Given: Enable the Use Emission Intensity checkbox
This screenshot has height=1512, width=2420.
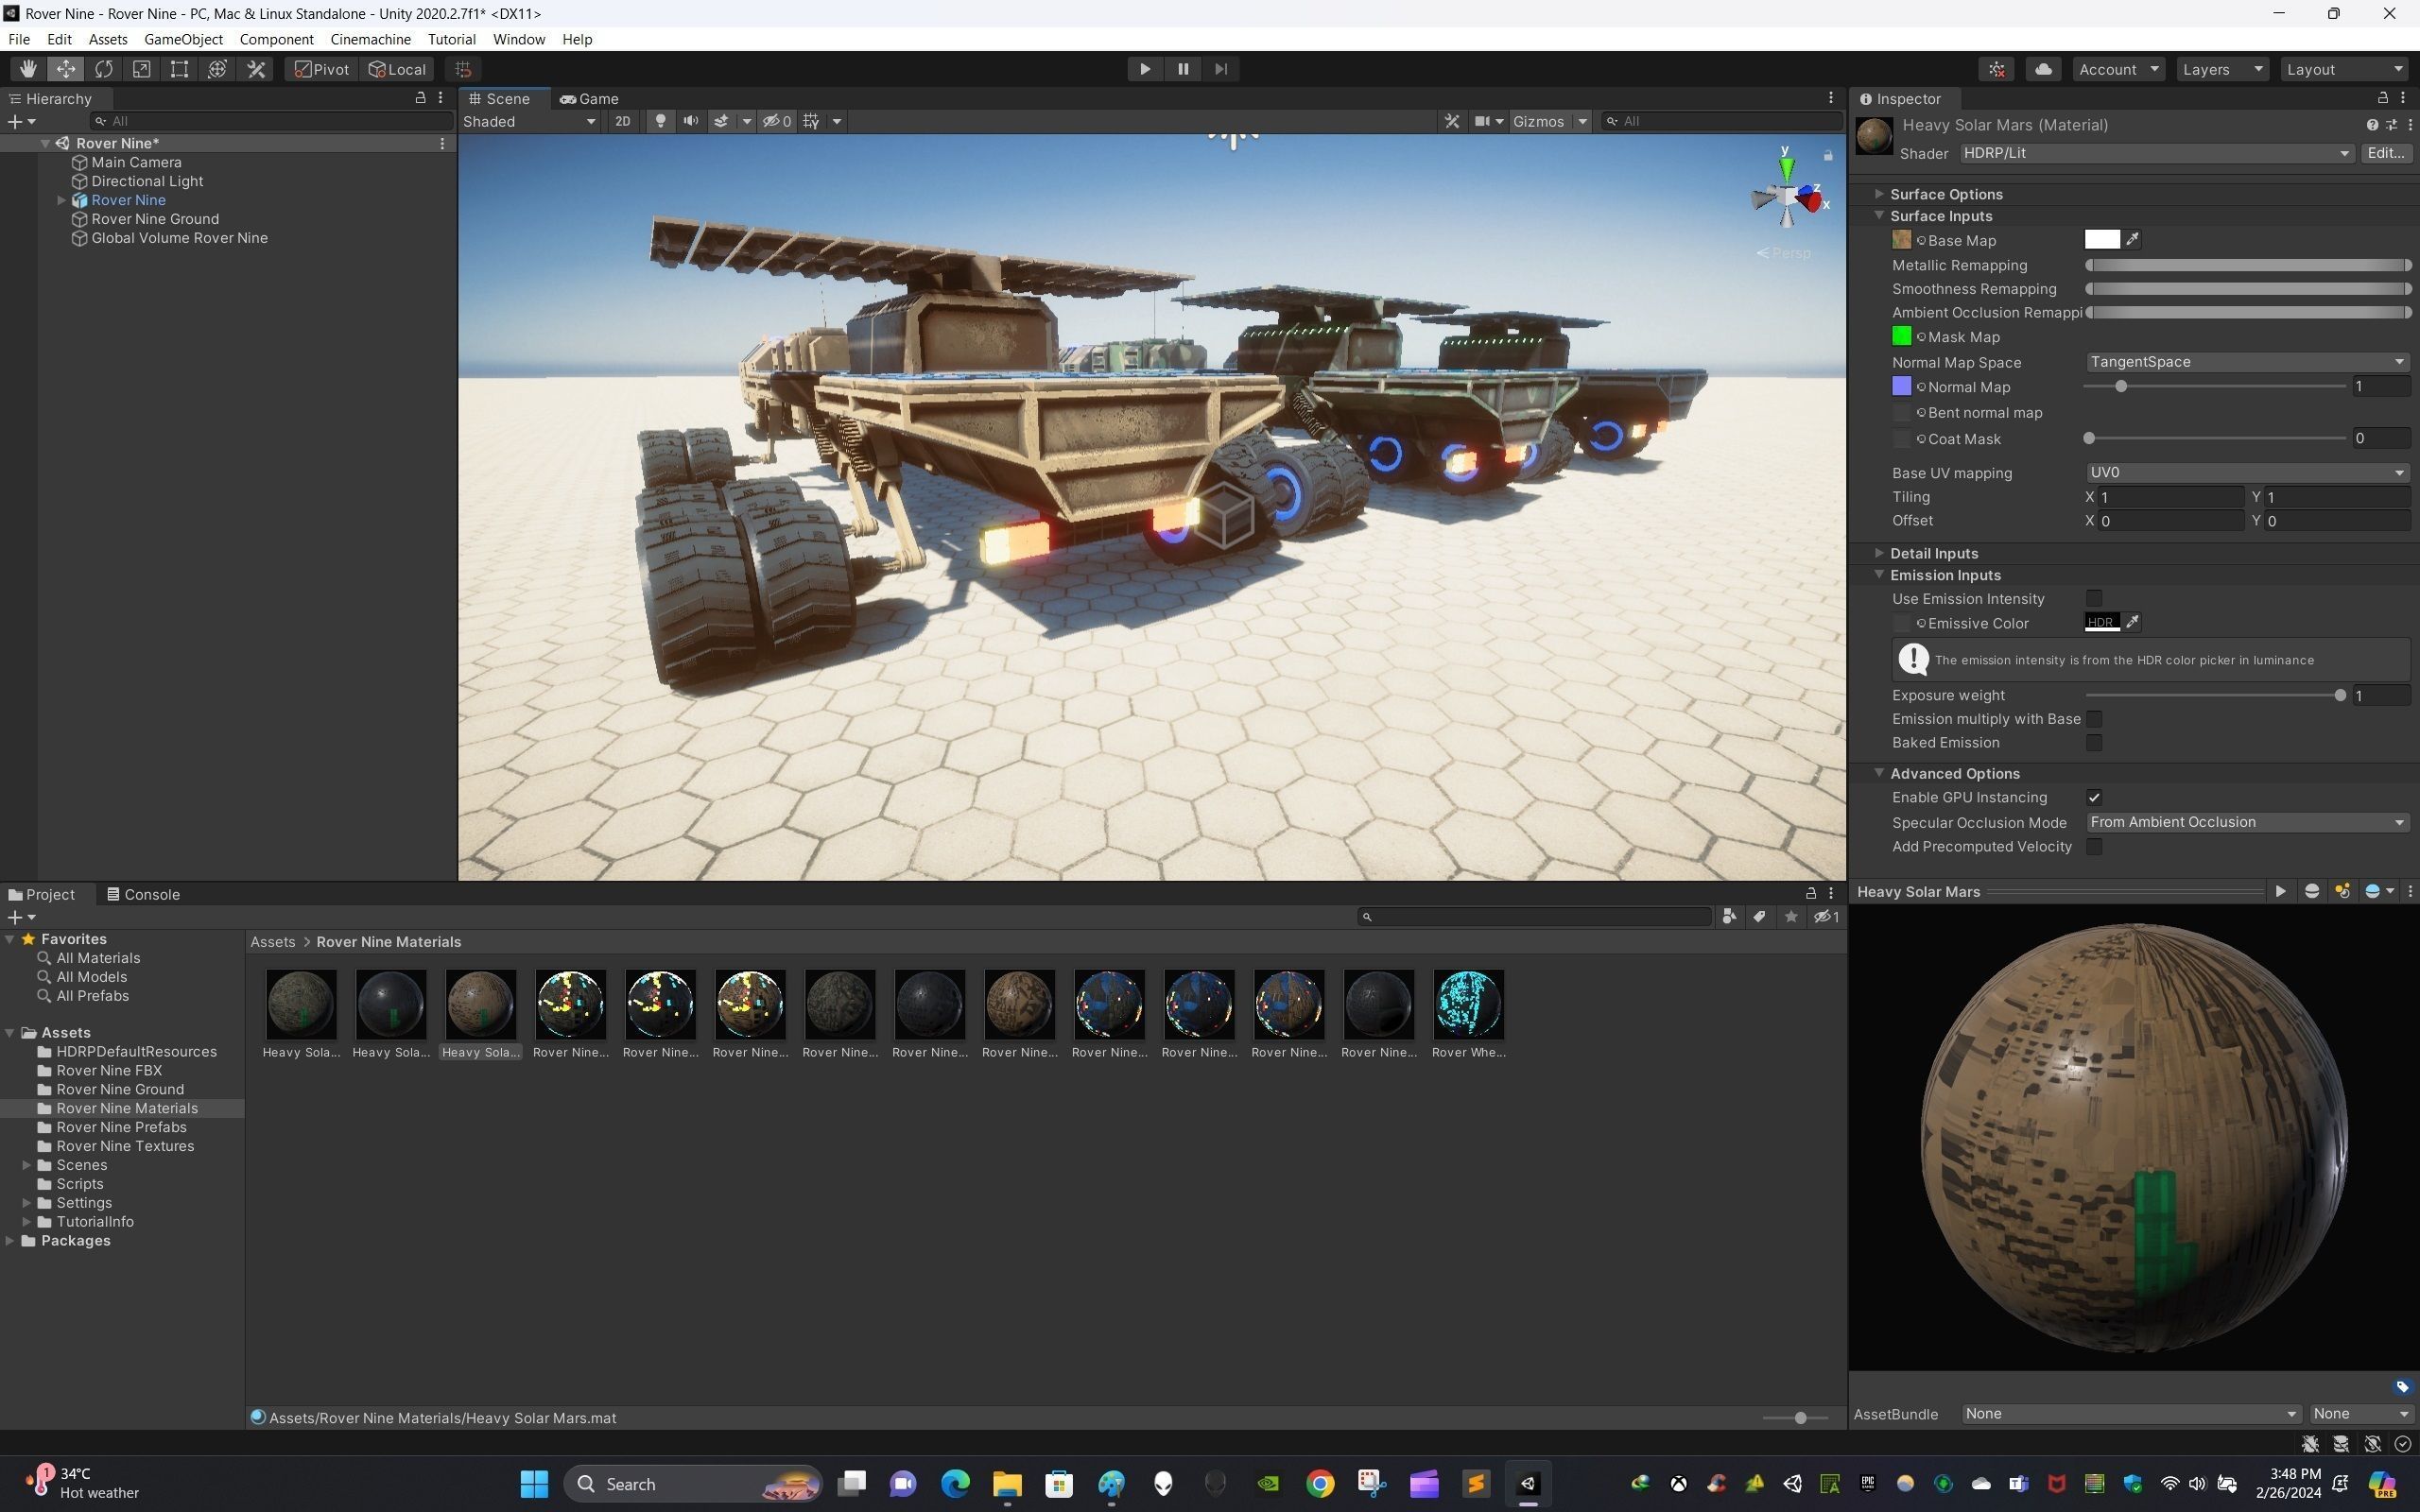Looking at the screenshot, I should click(x=2094, y=598).
